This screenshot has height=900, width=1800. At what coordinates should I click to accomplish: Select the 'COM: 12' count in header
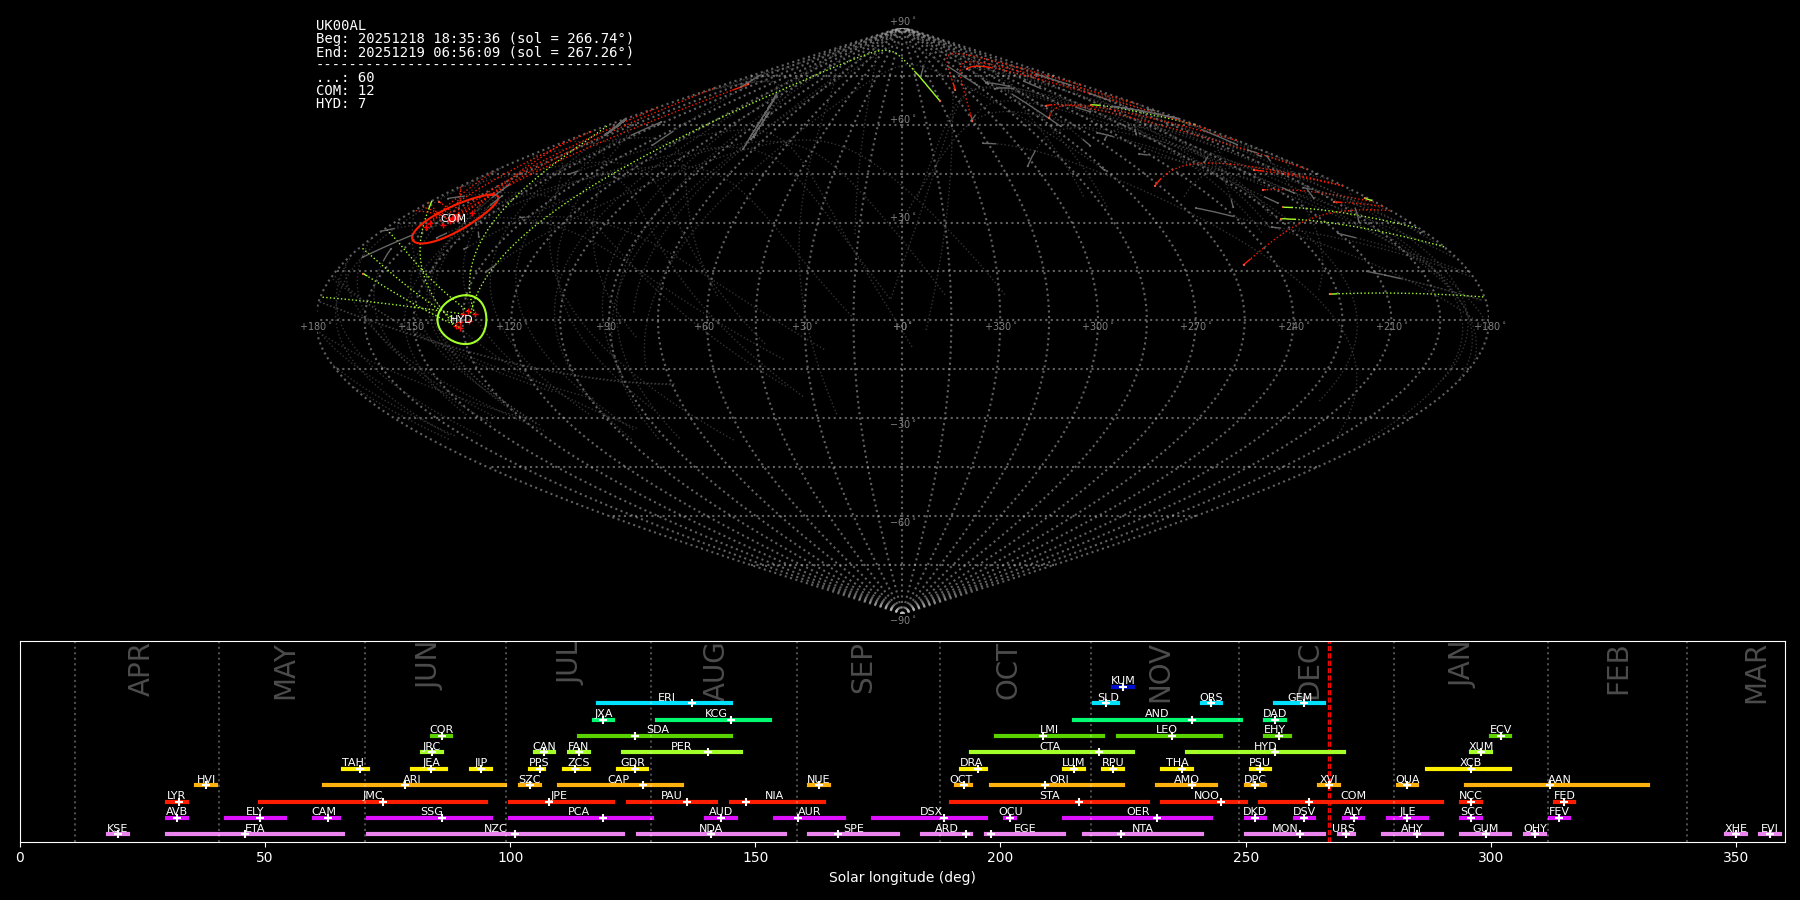(x=345, y=91)
